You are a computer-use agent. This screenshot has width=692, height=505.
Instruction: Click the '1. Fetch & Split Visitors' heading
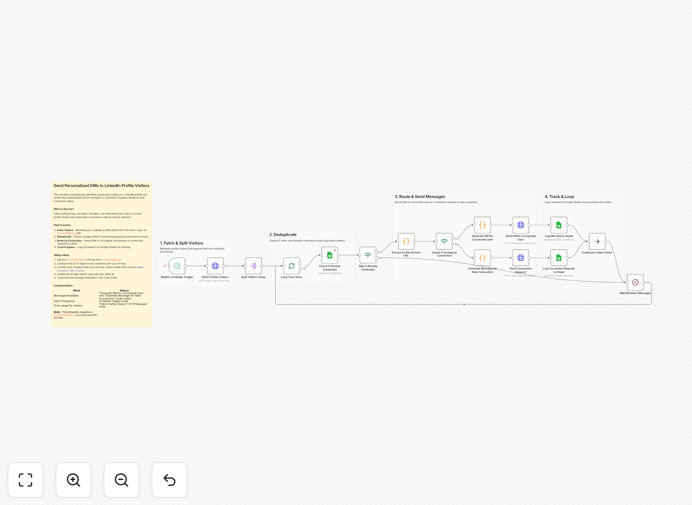tap(181, 243)
